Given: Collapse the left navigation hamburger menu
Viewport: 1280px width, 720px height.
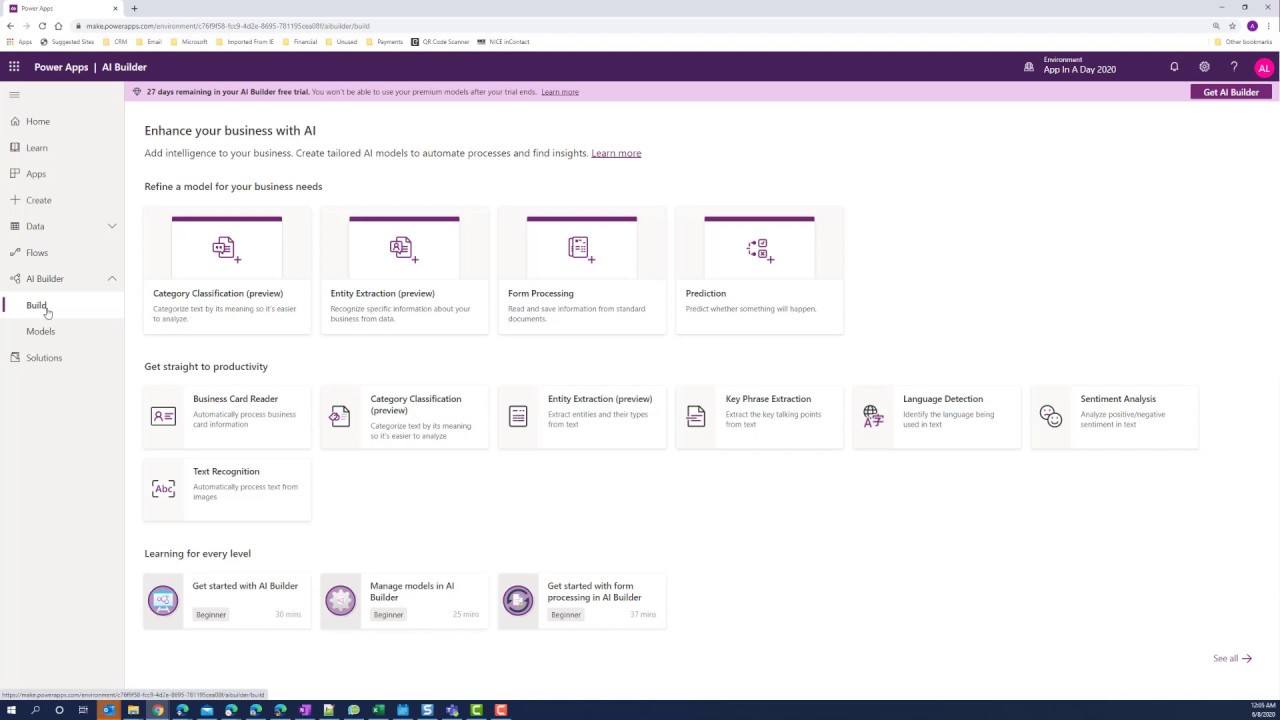Looking at the screenshot, I should tap(14, 95).
